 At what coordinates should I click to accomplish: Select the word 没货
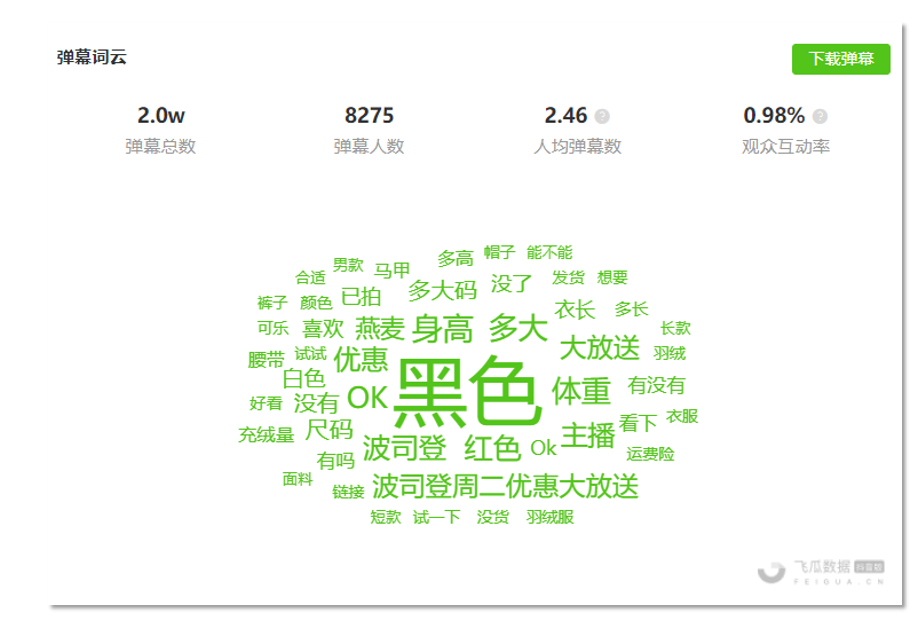(493, 517)
